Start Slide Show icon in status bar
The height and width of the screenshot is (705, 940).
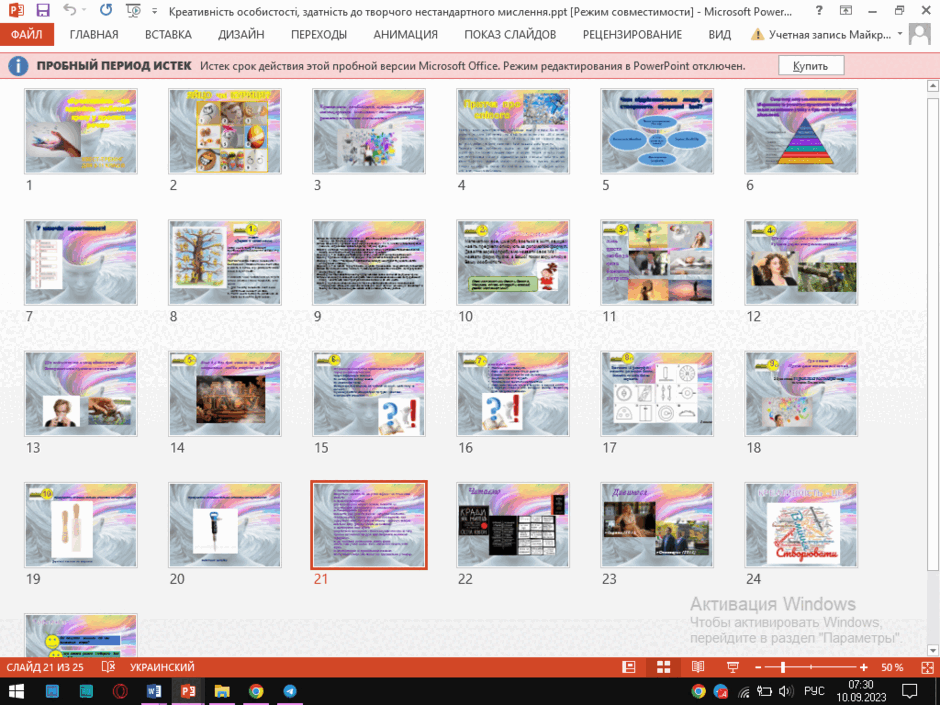click(733, 667)
